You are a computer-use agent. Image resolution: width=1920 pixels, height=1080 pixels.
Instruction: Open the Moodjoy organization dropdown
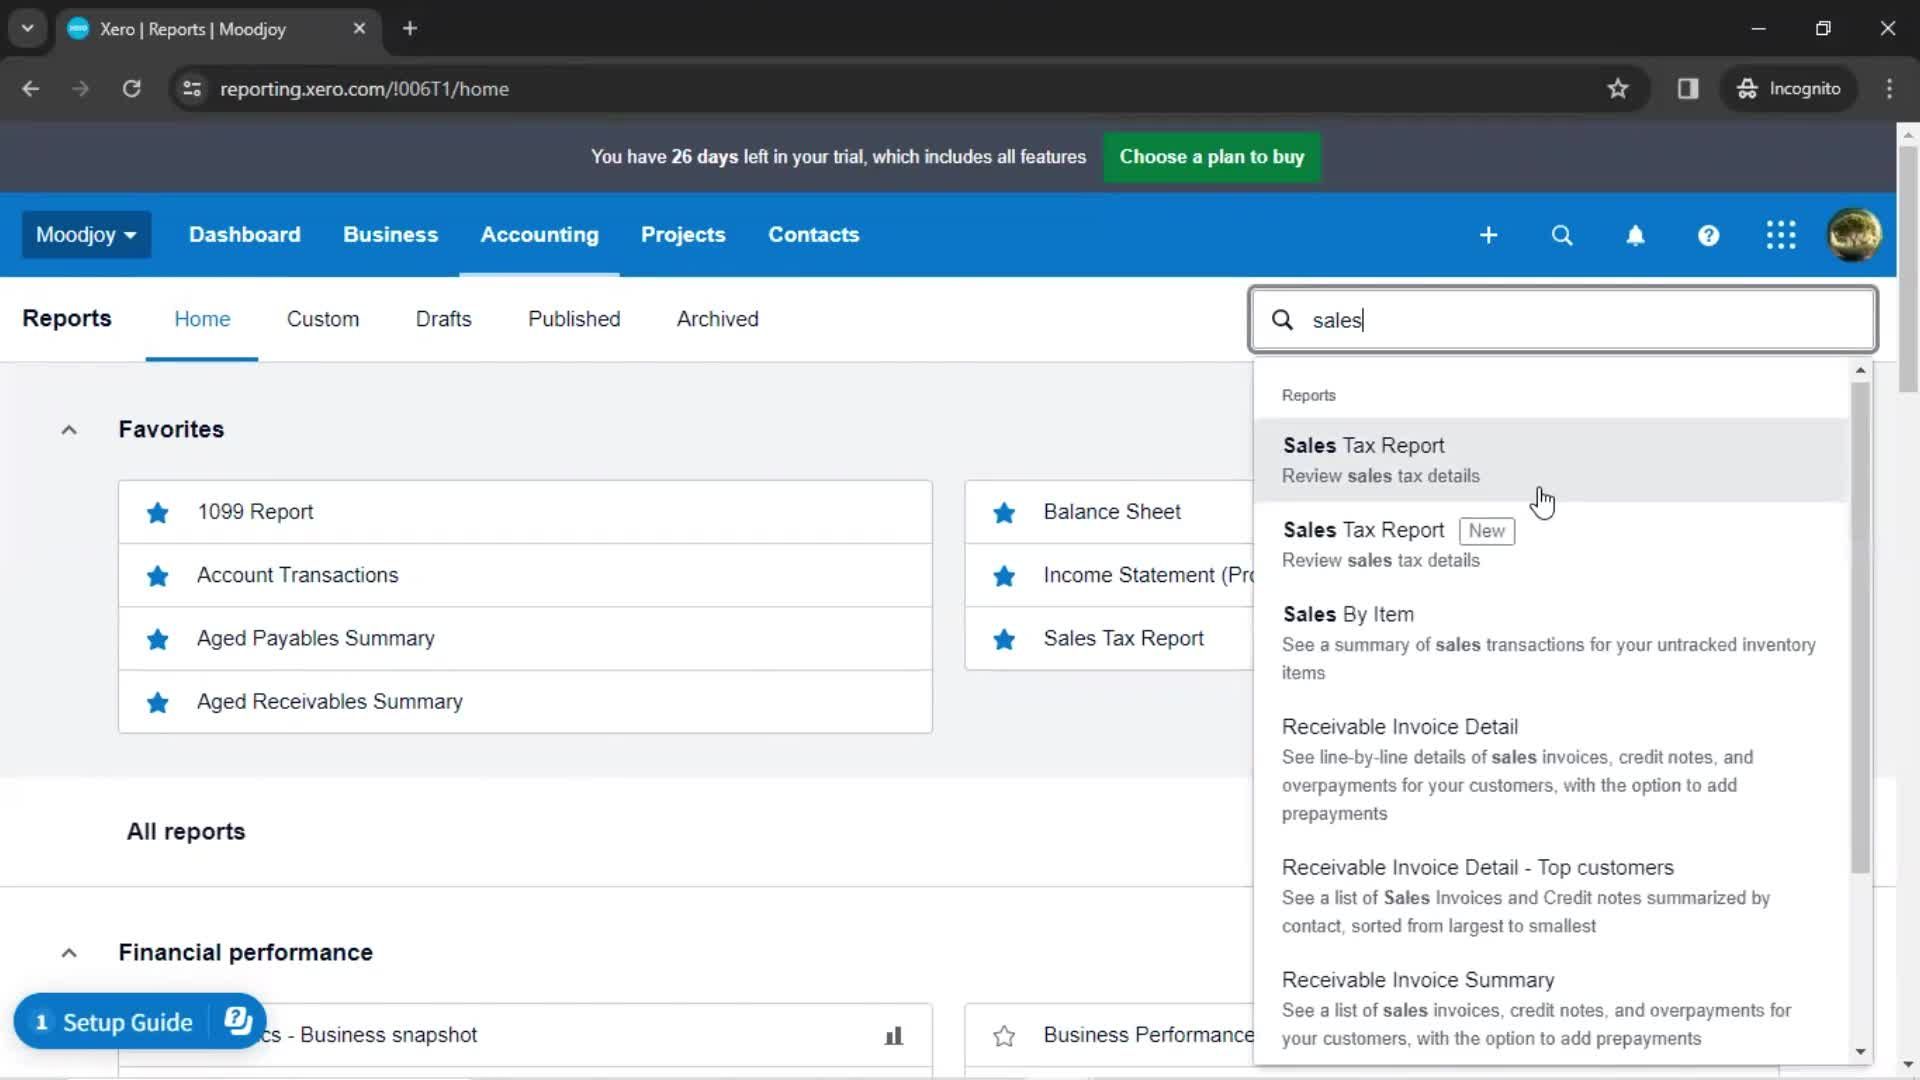coord(86,235)
